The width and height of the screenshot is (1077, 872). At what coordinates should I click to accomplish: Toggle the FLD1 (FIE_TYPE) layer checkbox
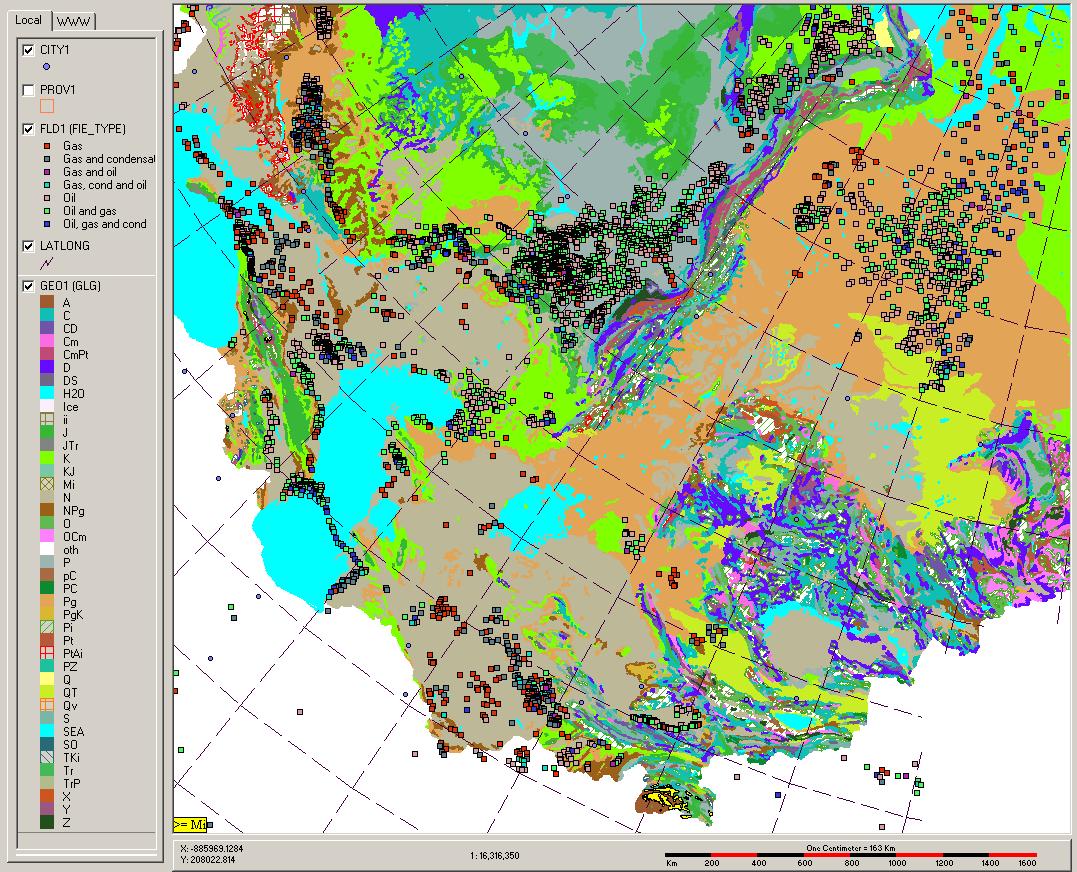click(x=29, y=129)
